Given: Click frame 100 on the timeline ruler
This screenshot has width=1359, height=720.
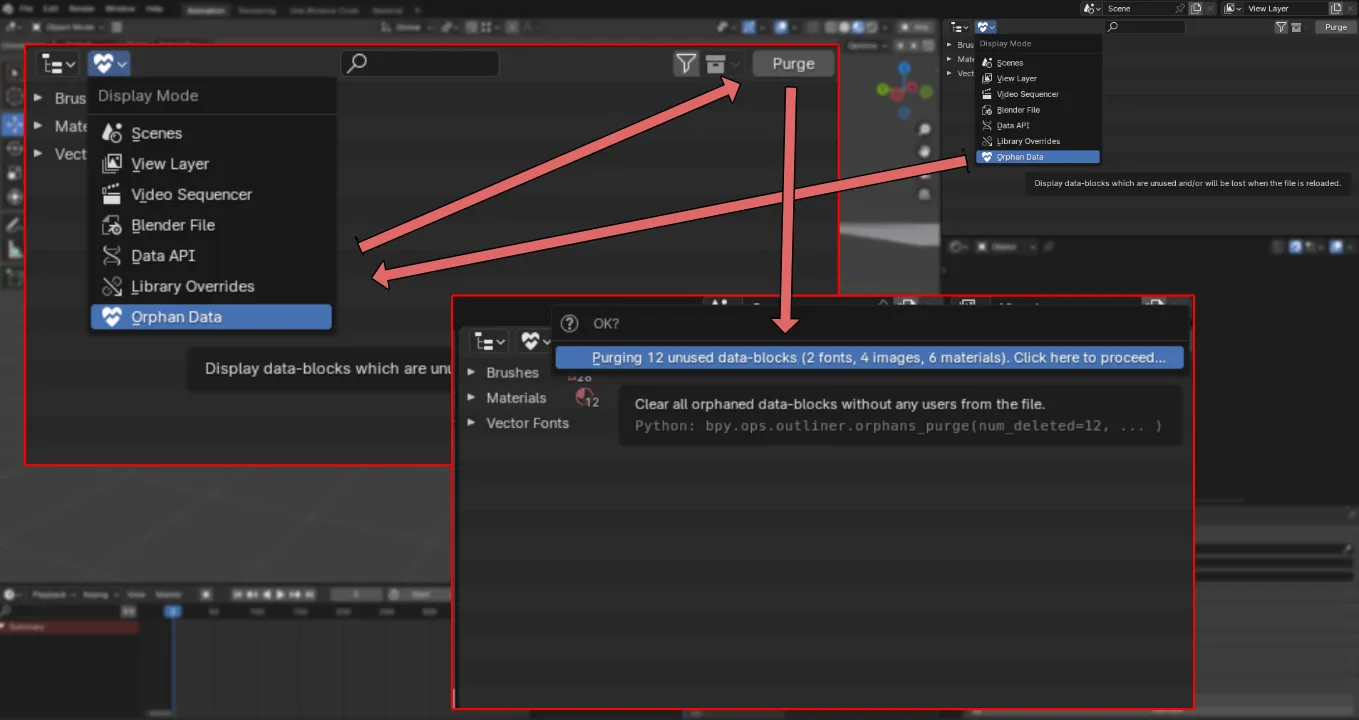Looking at the screenshot, I should pyautogui.click(x=258, y=610).
